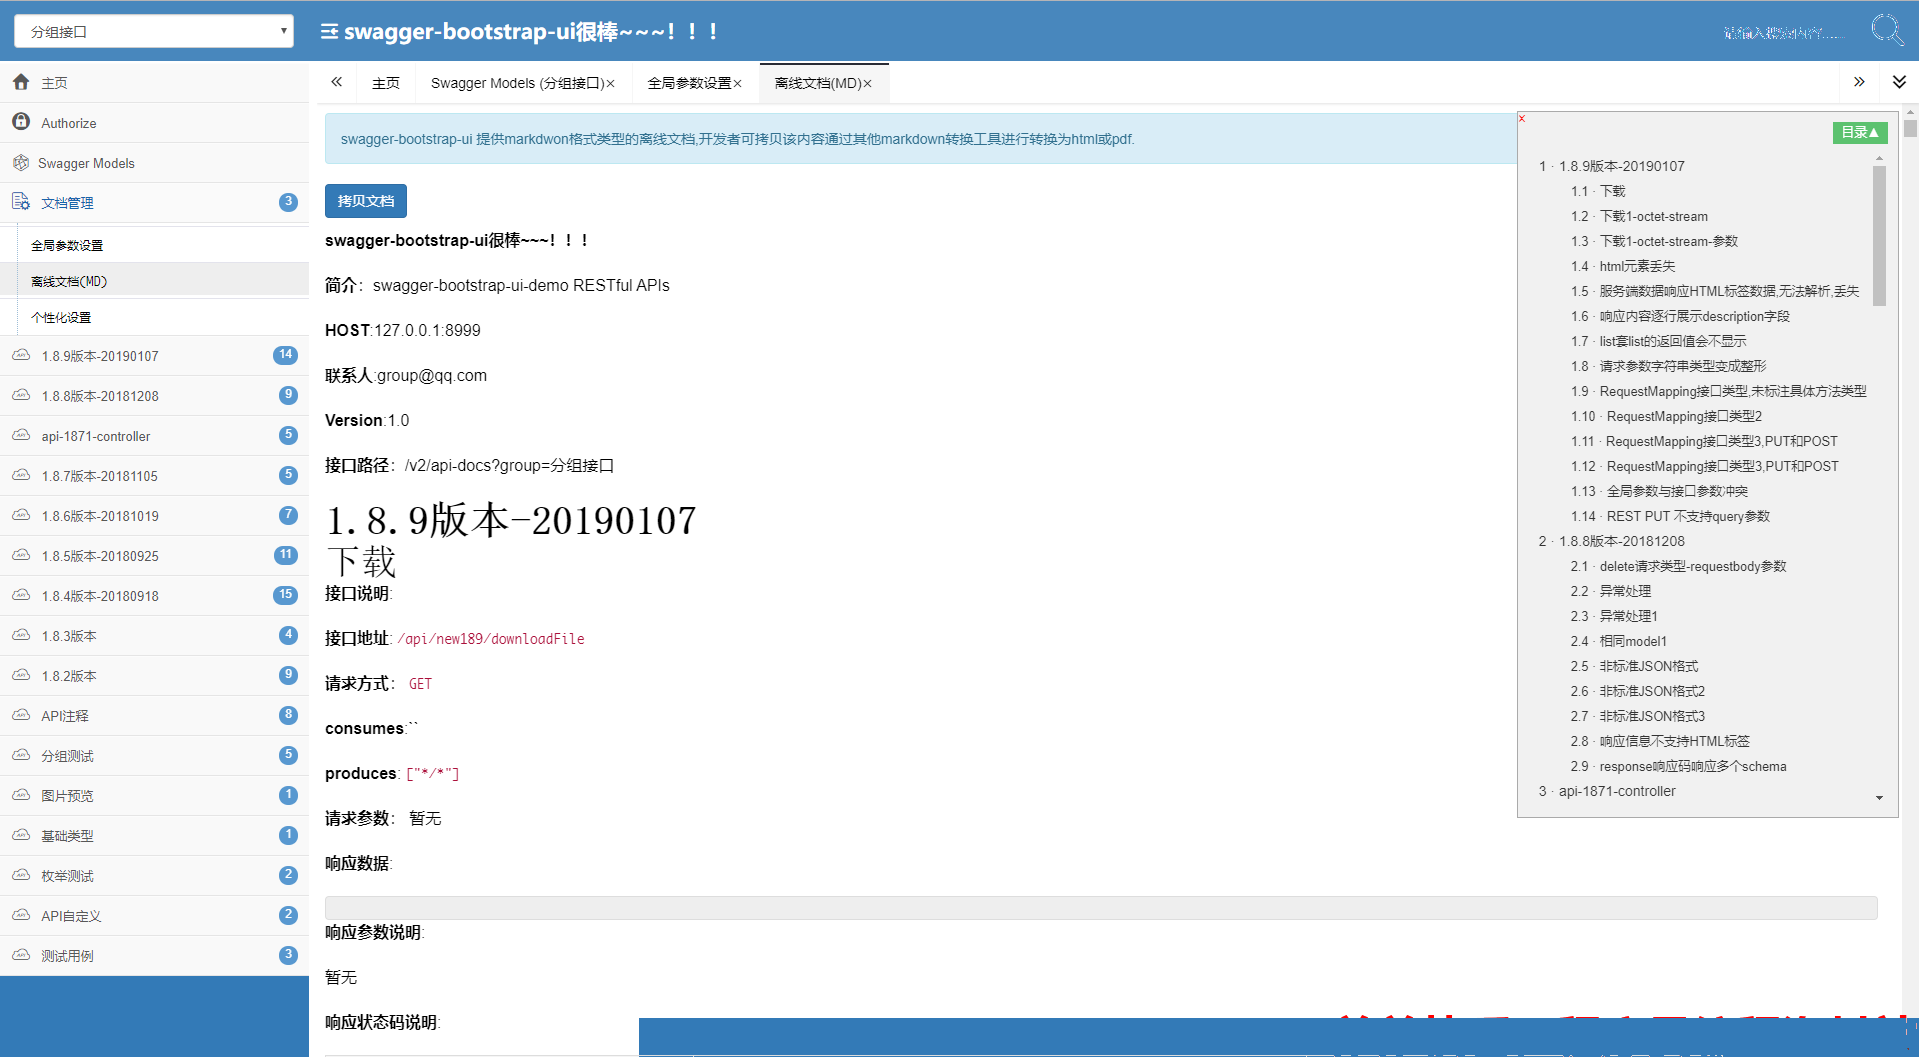Image resolution: width=1919 pixels, height=1057 pixels.
Task: Click the contents panel scroll-down arrow
Action: tap(1879, 797)
